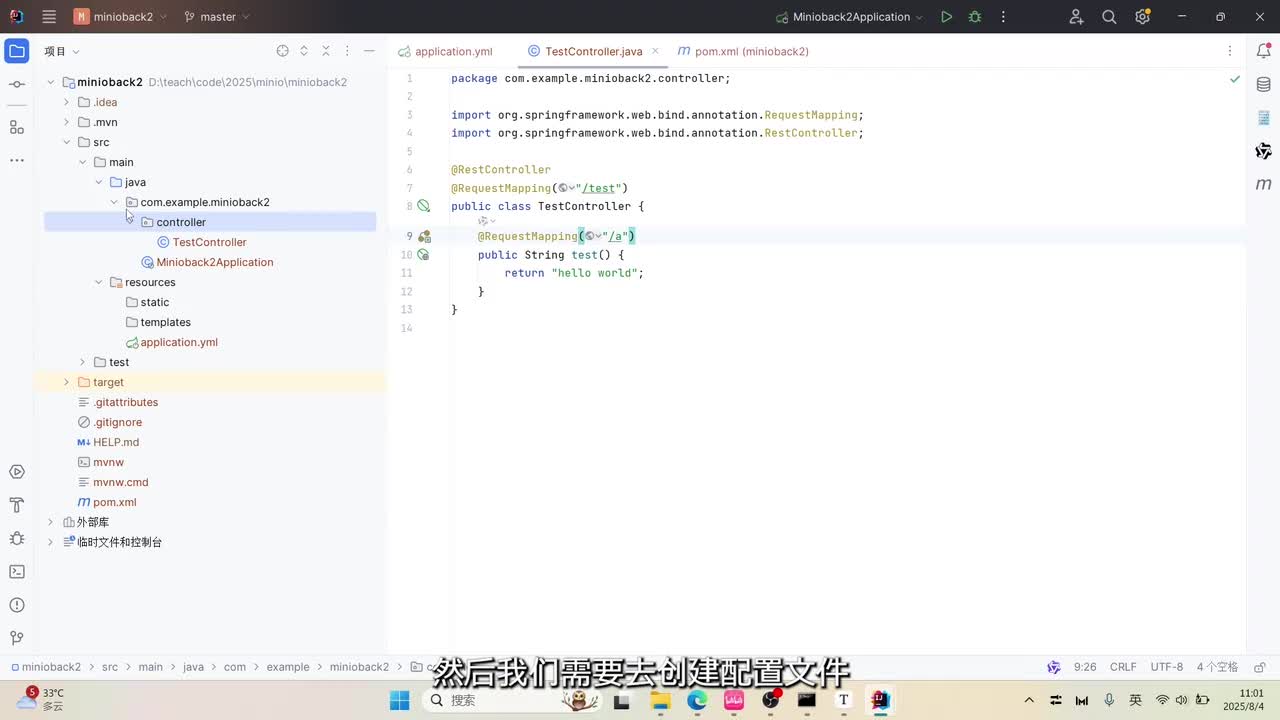This screenshot has height=720, width=1280.
Task: Expand the target folder
Action: pos(67,382)
